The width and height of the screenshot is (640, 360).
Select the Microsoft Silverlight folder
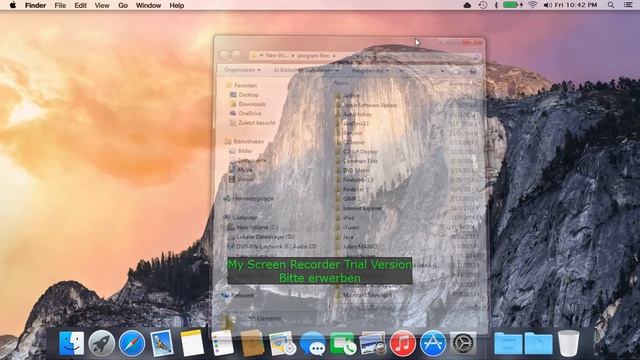pos(367,294)
